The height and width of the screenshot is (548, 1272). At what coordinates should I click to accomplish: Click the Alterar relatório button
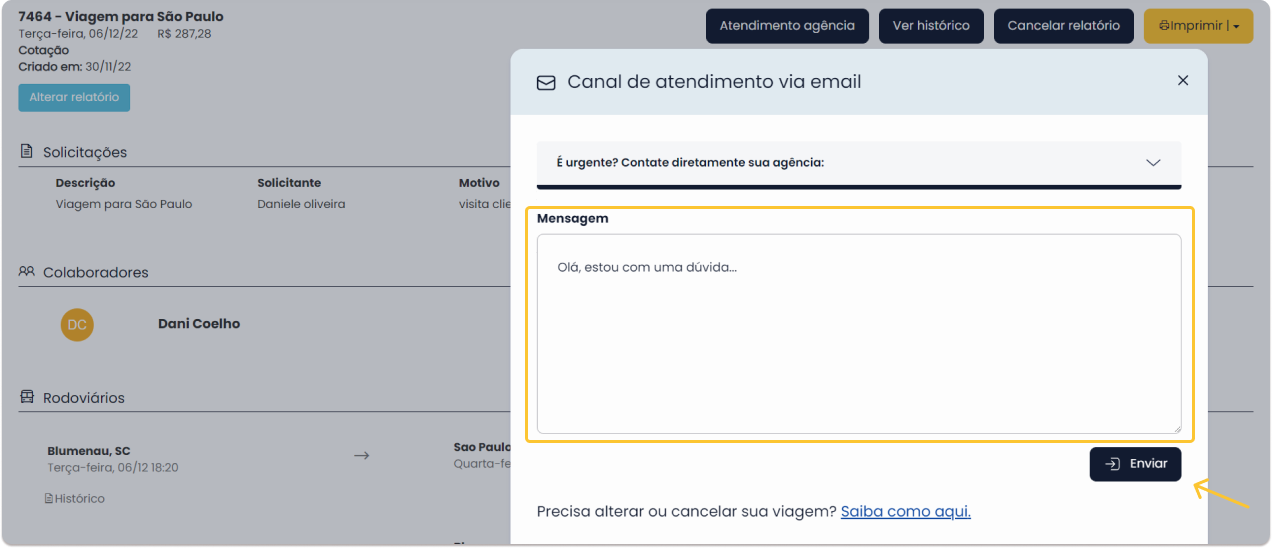click(74, 98)
